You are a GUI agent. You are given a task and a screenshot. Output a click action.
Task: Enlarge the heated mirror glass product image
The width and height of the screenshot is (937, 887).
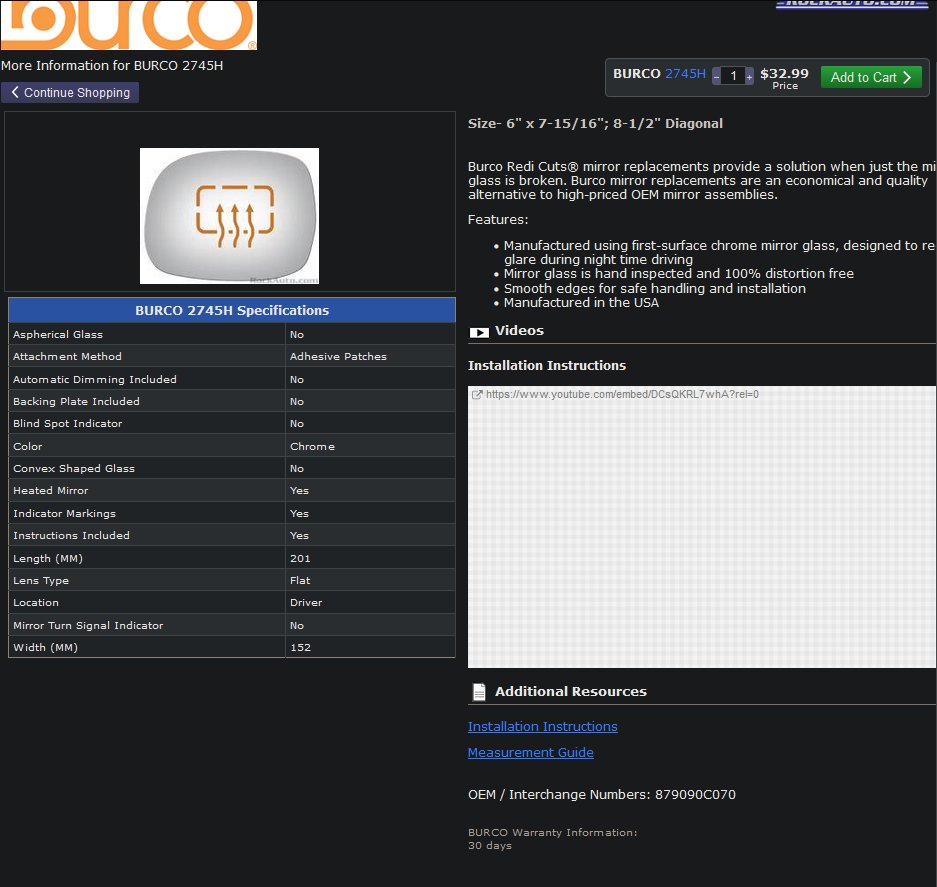coord(229,216)
